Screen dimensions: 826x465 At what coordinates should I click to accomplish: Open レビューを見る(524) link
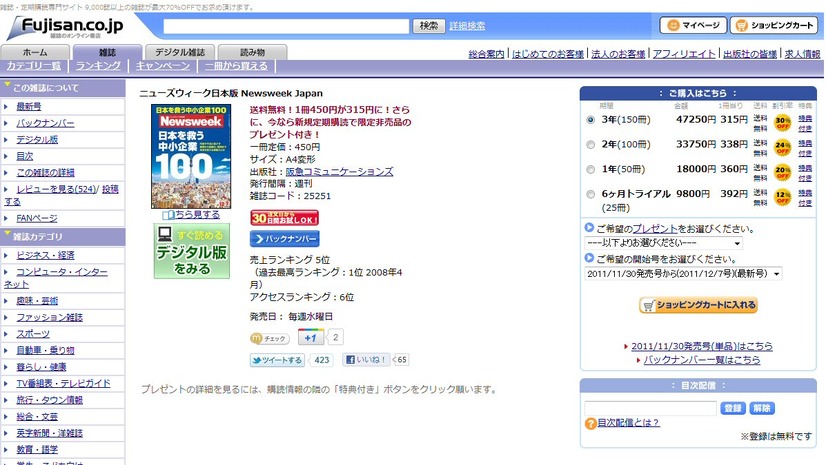point(56,189)
